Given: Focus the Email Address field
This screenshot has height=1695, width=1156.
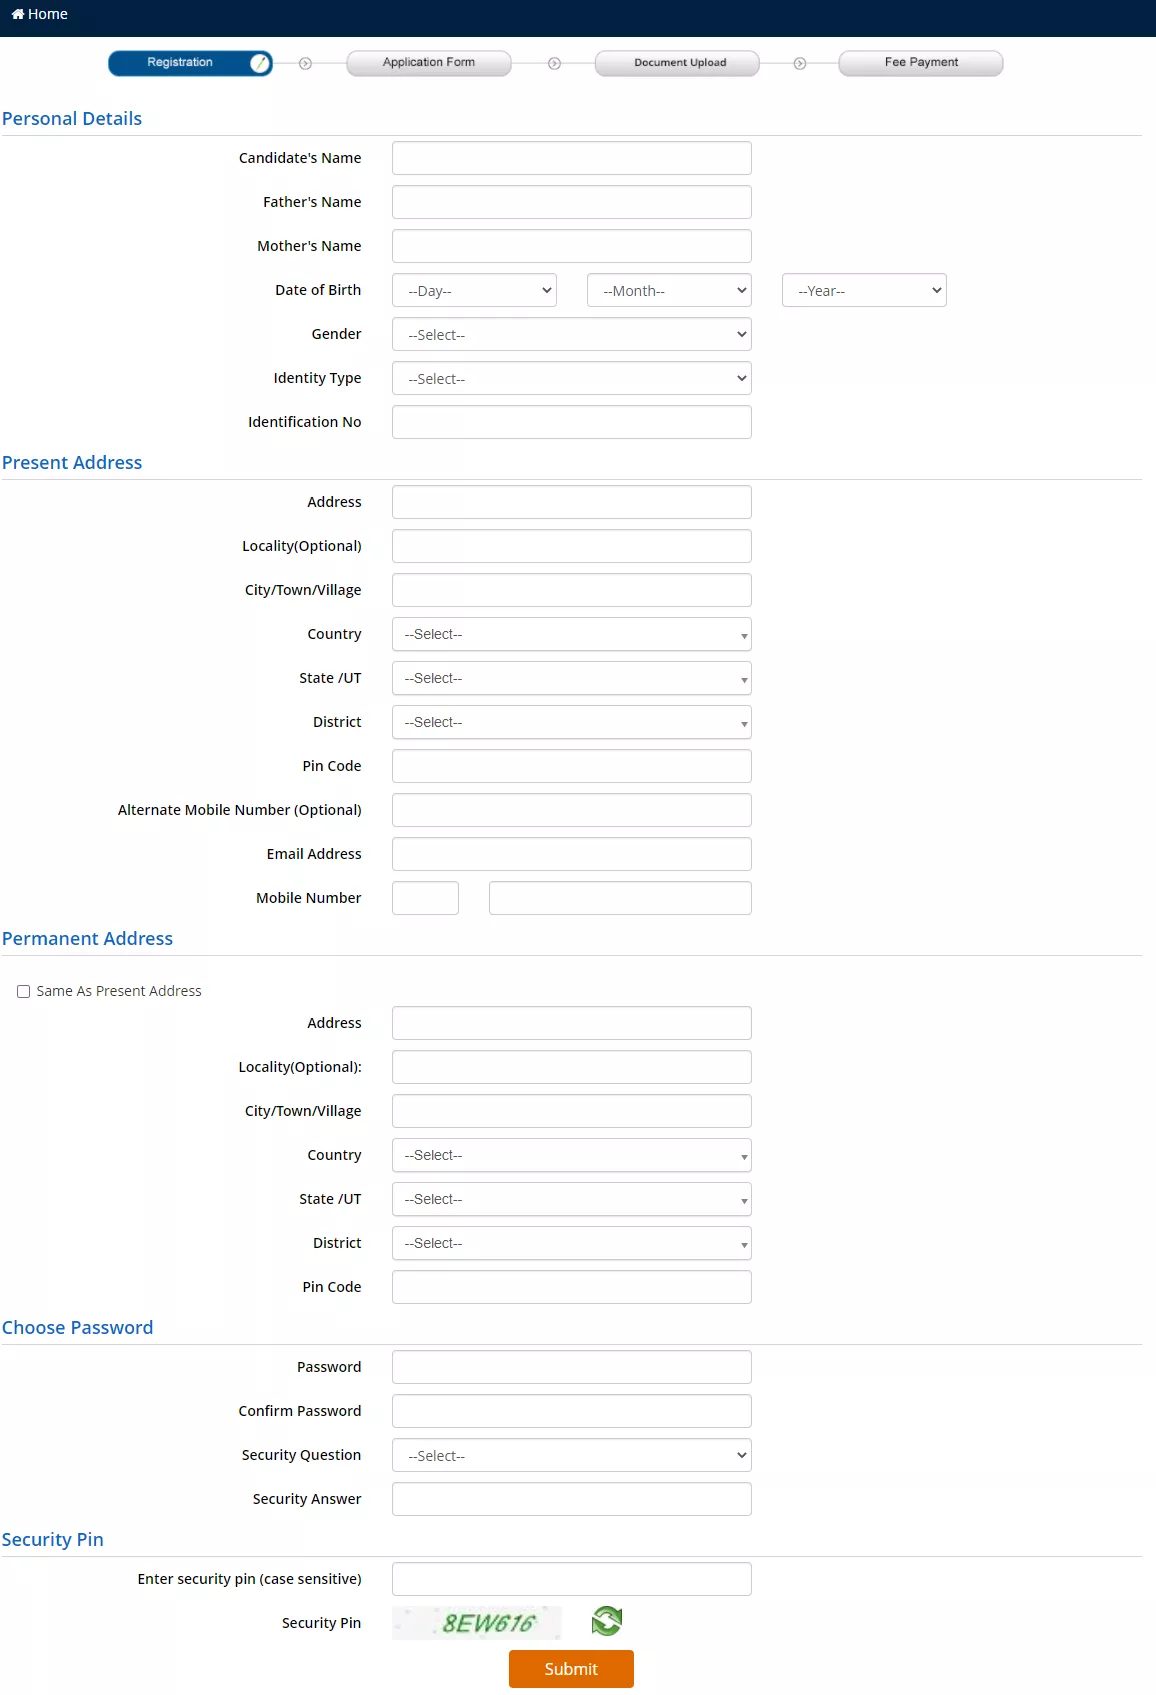Looking at the screenshot, I should click(571, 854).
